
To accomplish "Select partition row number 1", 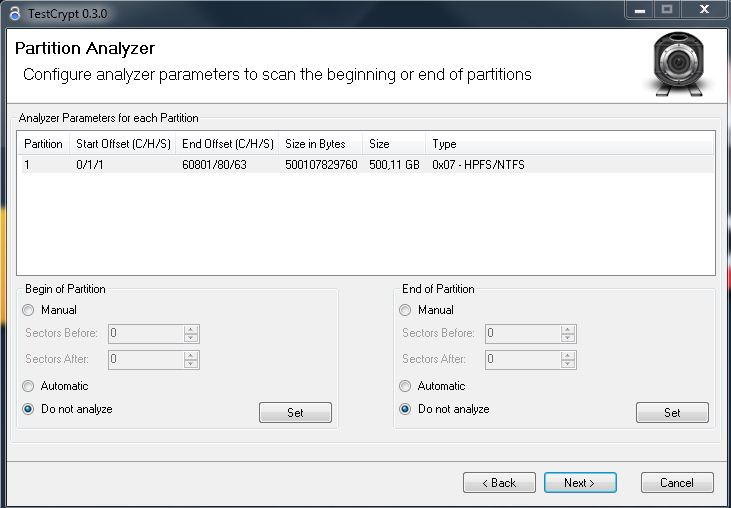I will pos(367,165).
